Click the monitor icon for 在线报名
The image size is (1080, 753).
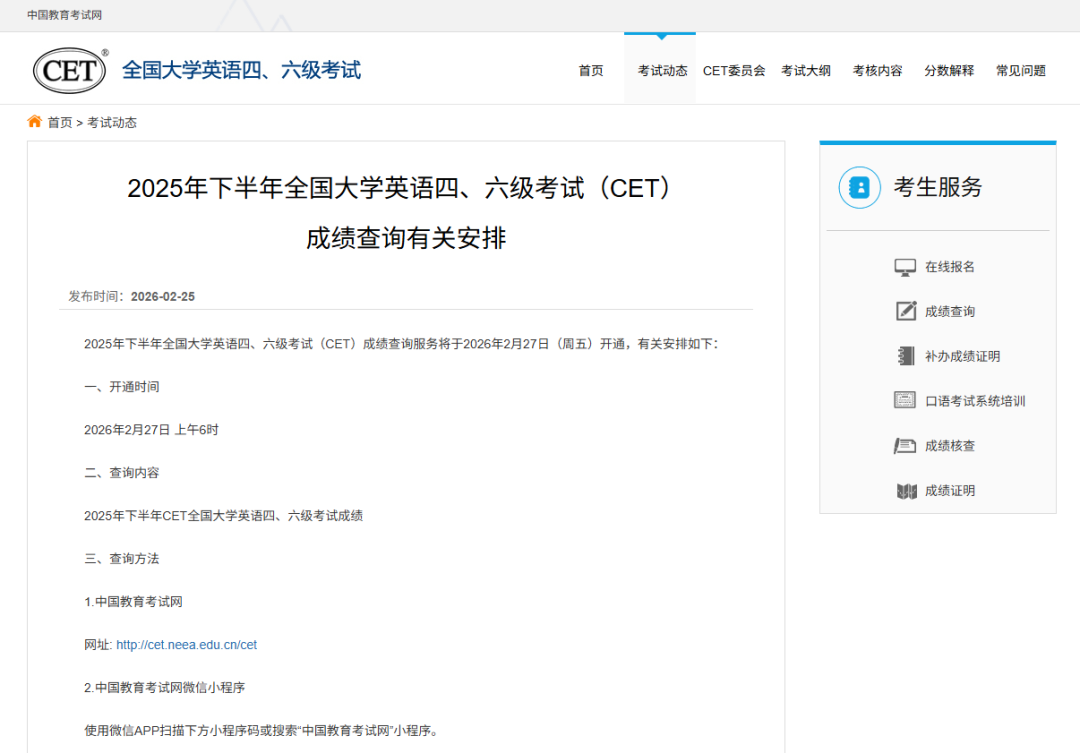905,267
